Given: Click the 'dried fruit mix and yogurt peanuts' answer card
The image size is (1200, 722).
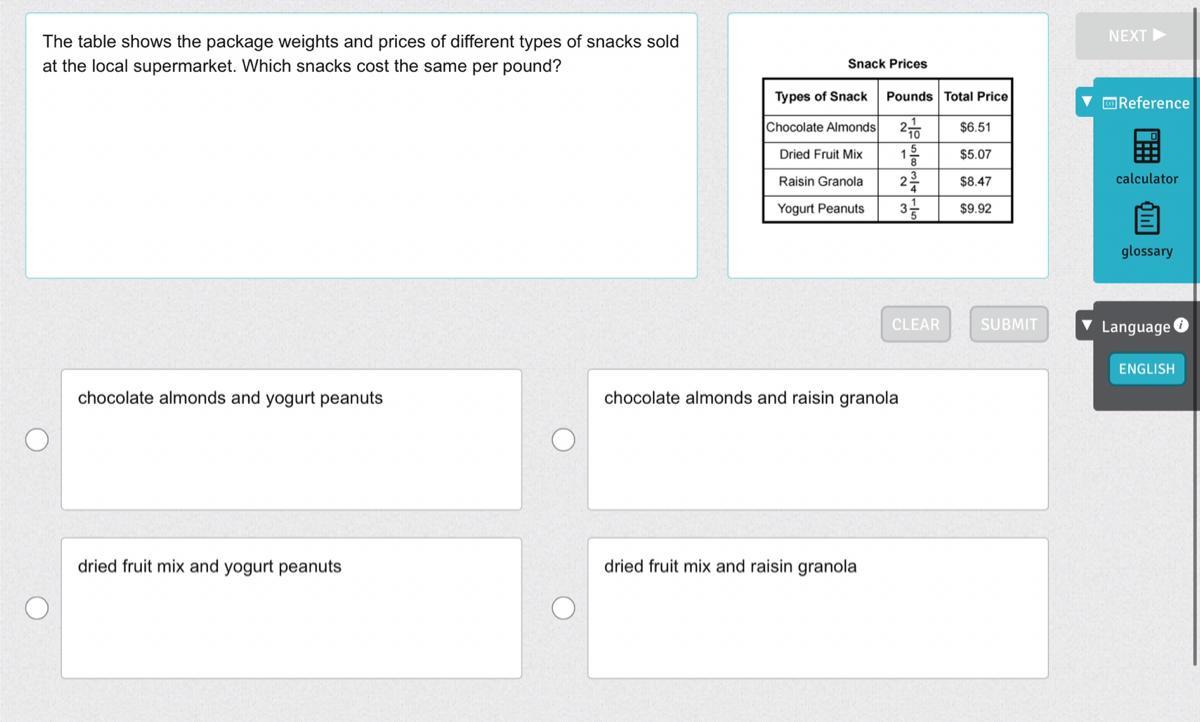Looking at the screenshot, I should pos(290,608).
